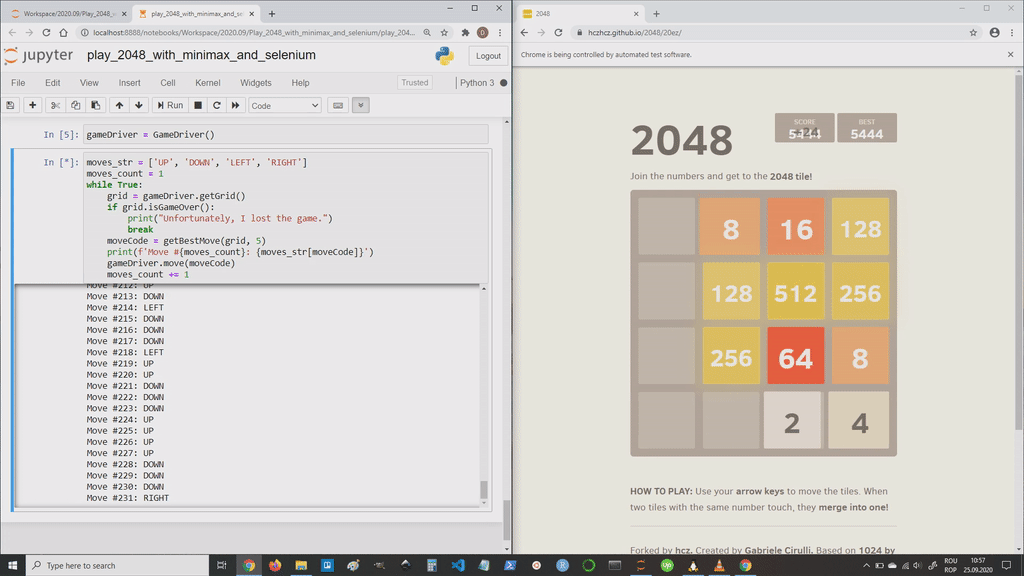
Task: Open the command palette keyboard icon
Action: 338,105
